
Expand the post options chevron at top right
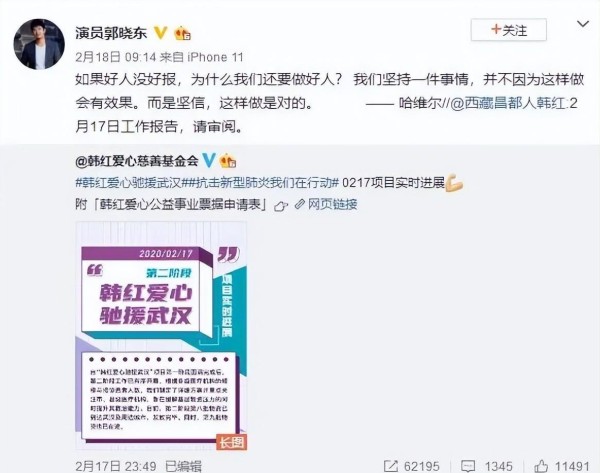[x=583, y=24]
